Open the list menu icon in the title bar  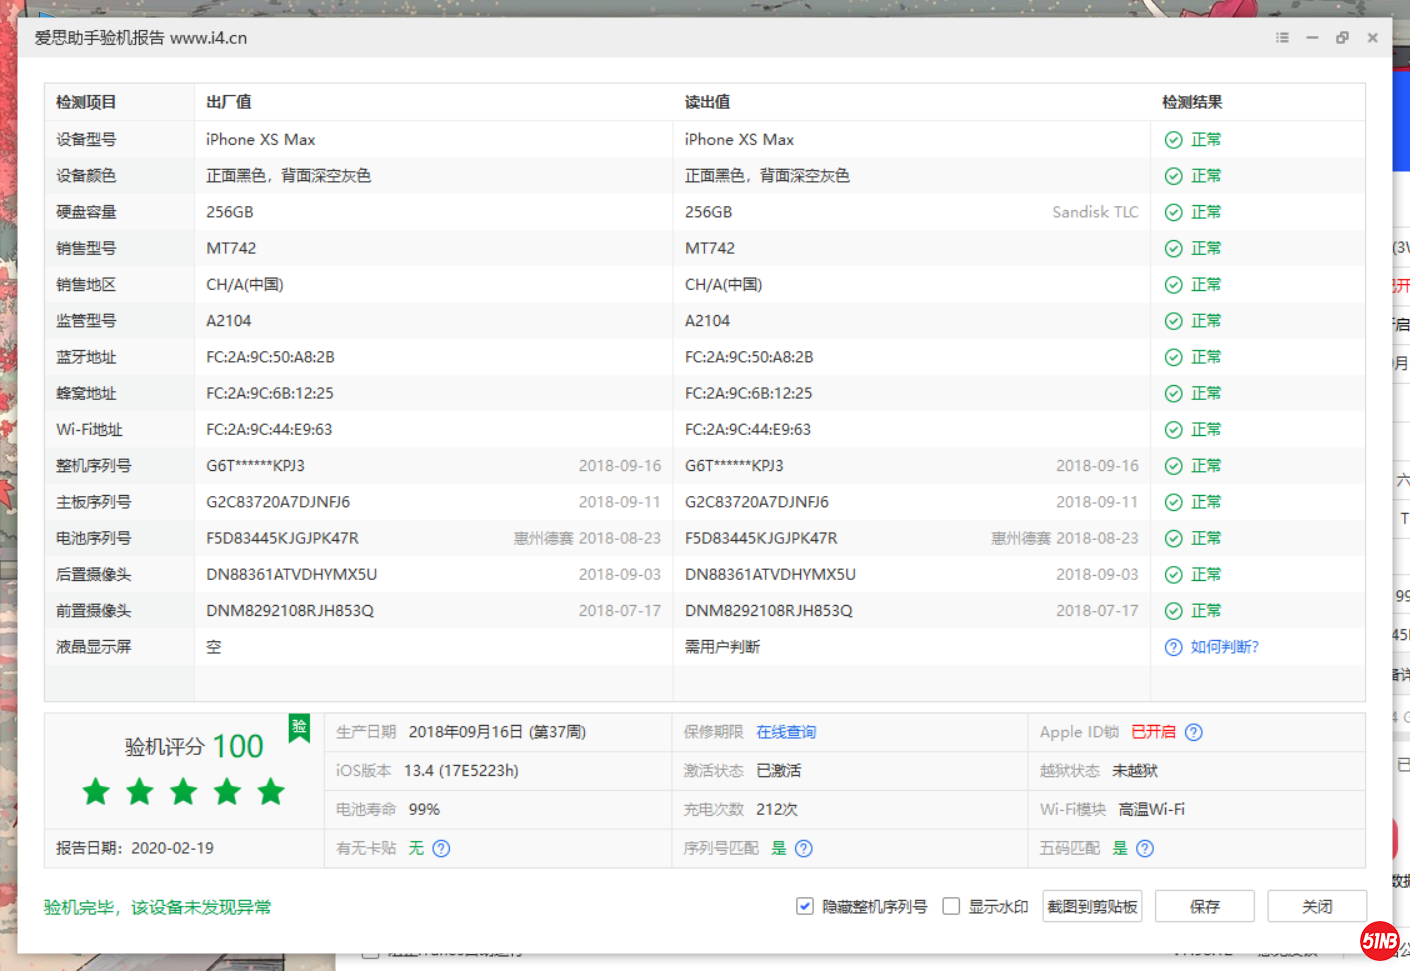pos(1282,37)
